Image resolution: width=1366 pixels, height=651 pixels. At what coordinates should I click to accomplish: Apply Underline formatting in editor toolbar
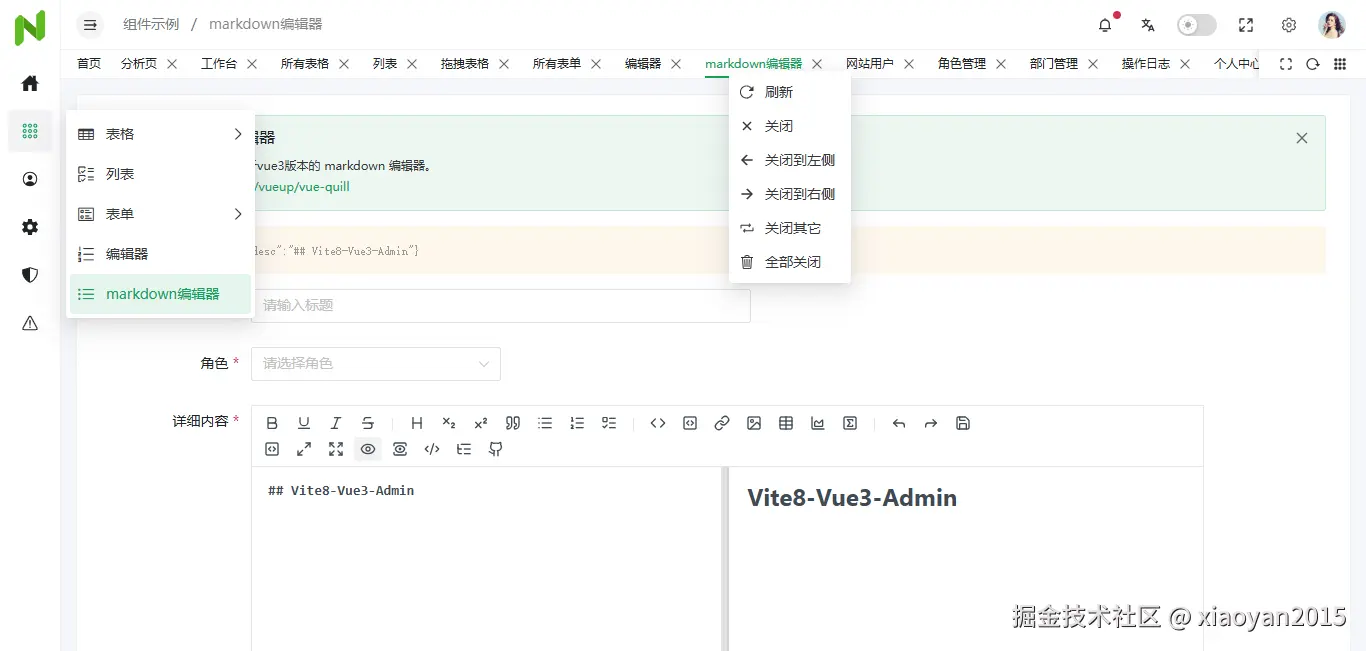coord(304,423)
